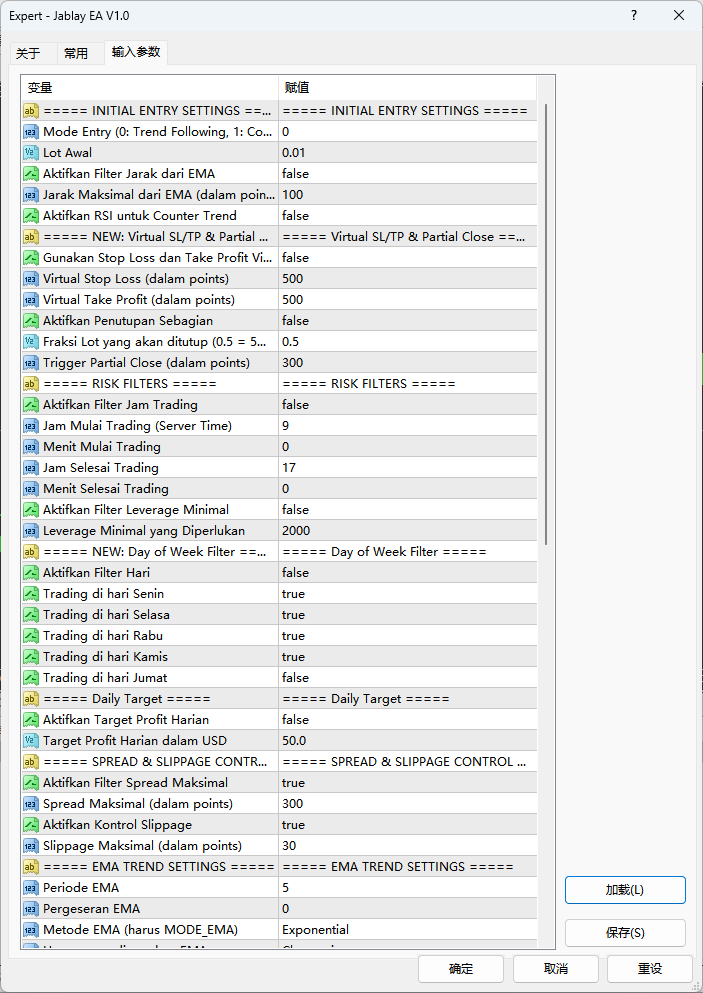Image resolution: width=703 pixels, height=993 pixels.
Task: Edit the Spread Maksimal value field 300
Action: 408,804
